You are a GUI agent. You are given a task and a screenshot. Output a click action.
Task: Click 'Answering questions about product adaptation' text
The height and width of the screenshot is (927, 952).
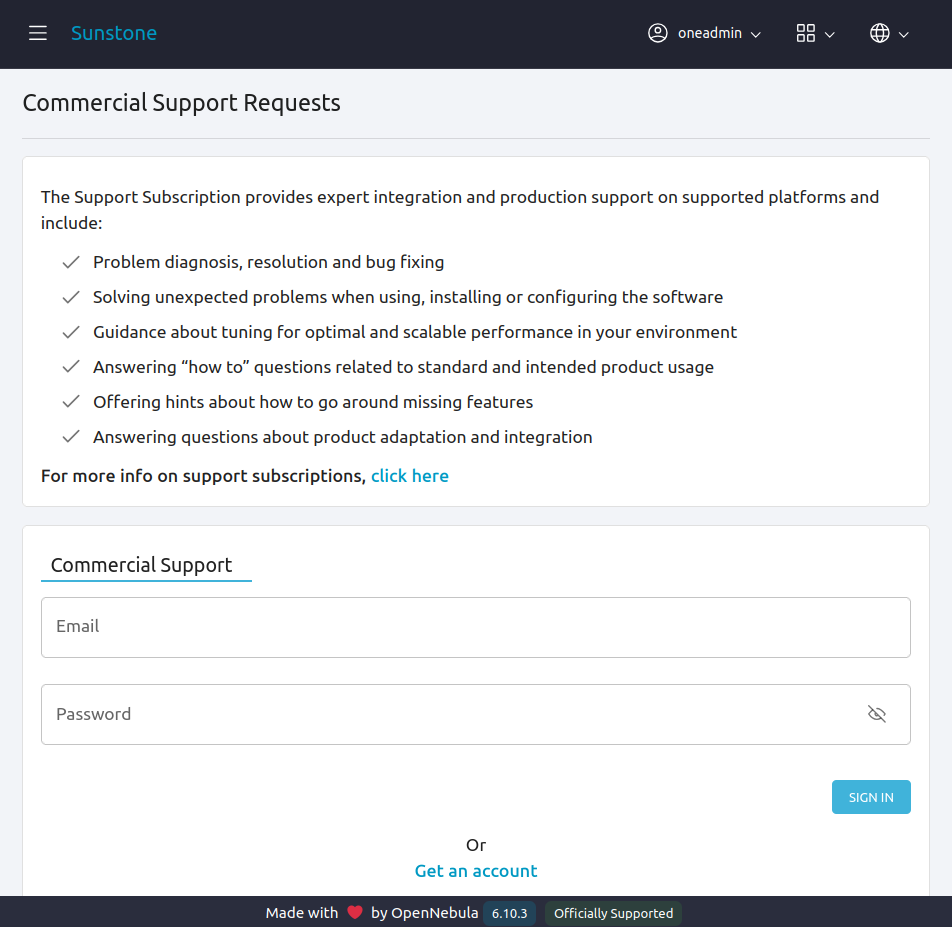[x=342, y=437]
